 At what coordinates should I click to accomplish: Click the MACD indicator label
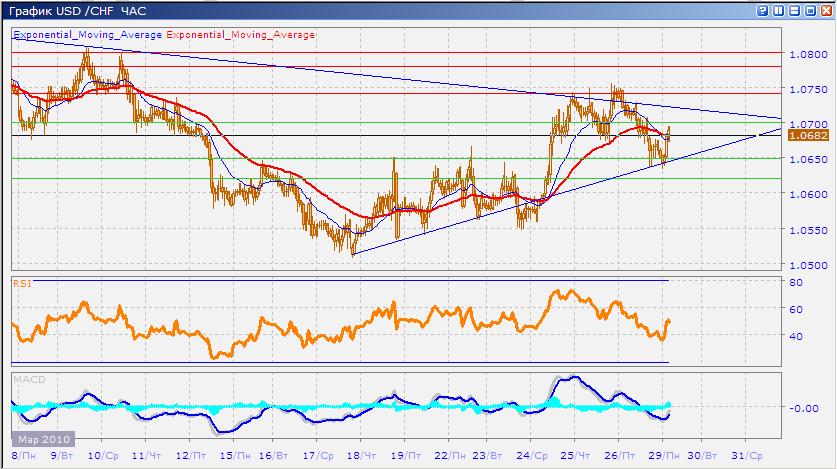point(29,379)
